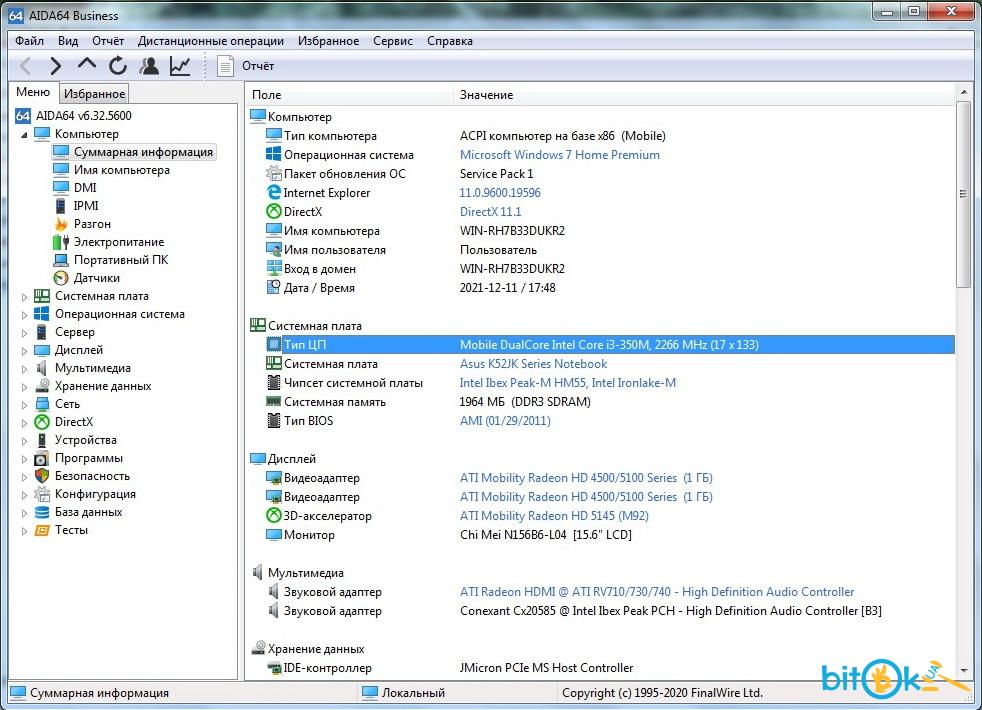Open the Вид menu

68,41
